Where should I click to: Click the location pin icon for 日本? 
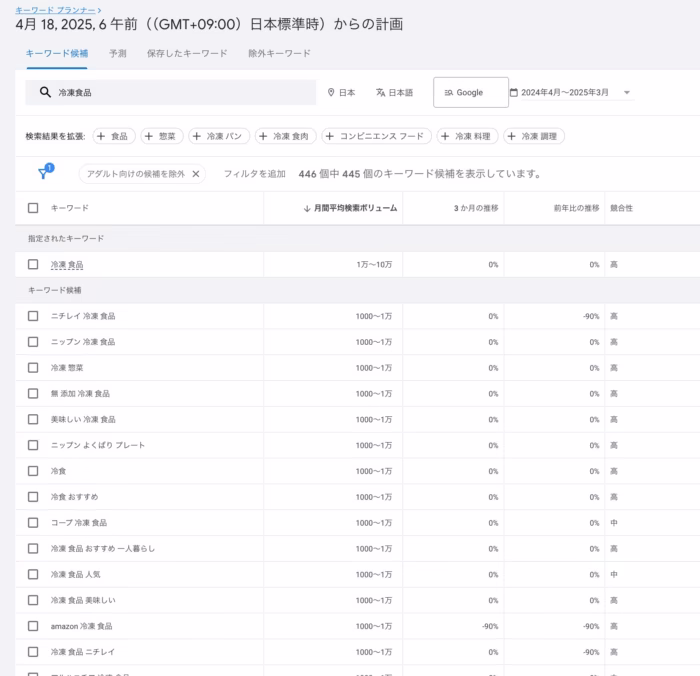point(331,92)
